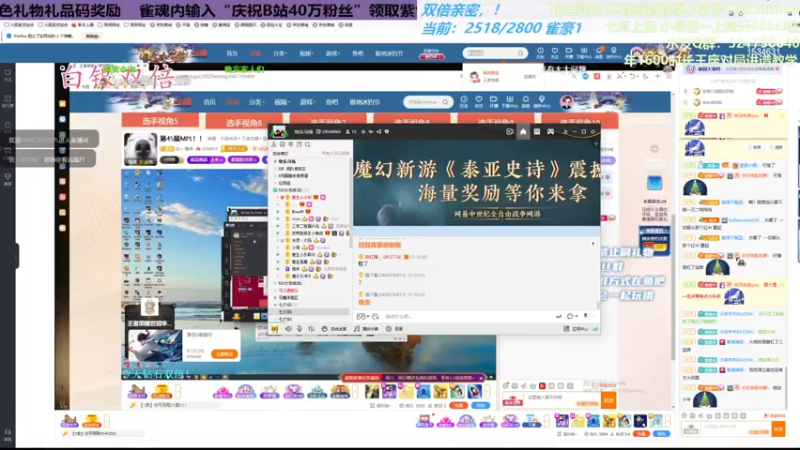Image resolution: width=800 pixels, height=450 pixels.
Task: Open user avatar in inner Douyu header
Action: point(567,102)
